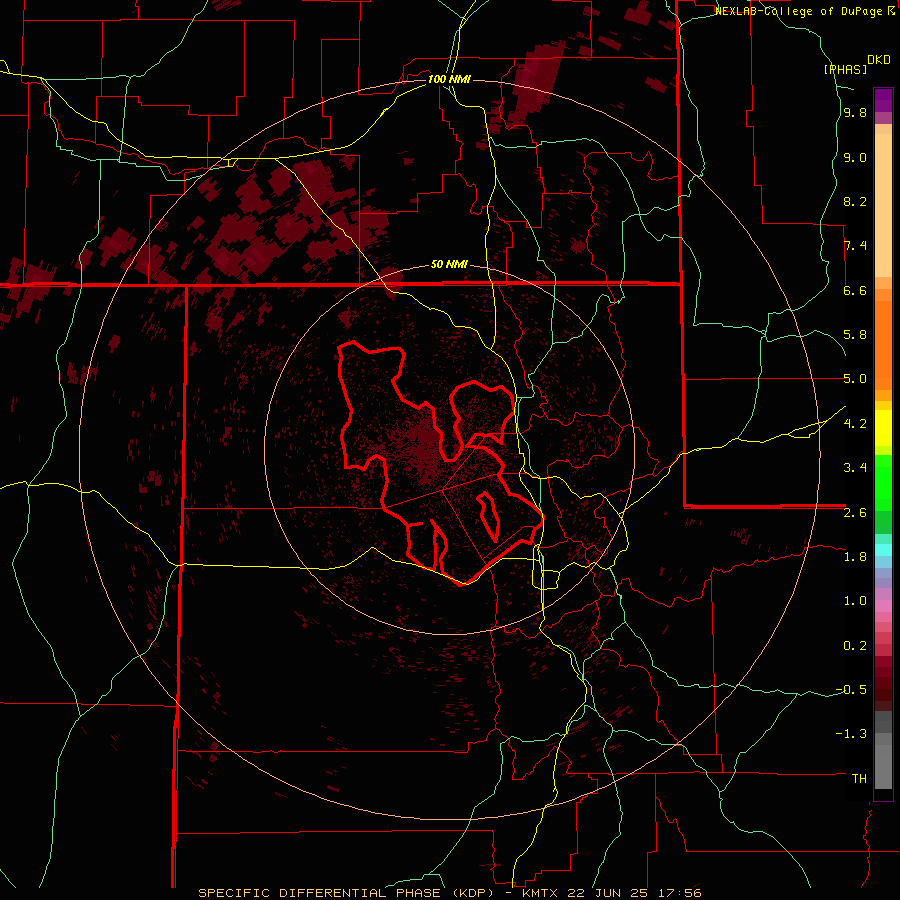Click the 9.0 value on the scale
900x900 pixels.
[855, 158]
